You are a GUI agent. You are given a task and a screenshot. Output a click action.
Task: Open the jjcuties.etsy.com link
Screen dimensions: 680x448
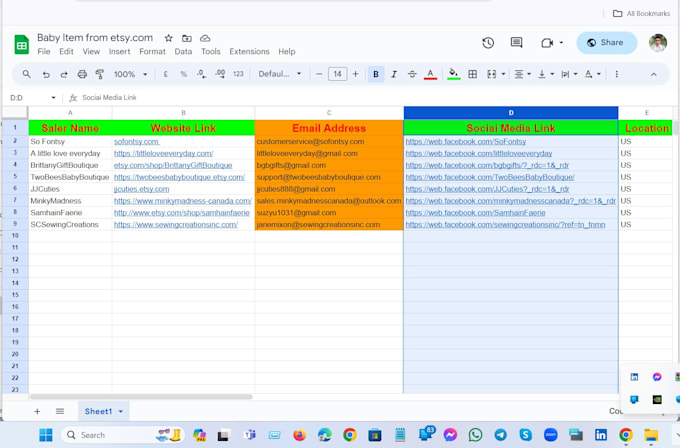click(141, 189)
